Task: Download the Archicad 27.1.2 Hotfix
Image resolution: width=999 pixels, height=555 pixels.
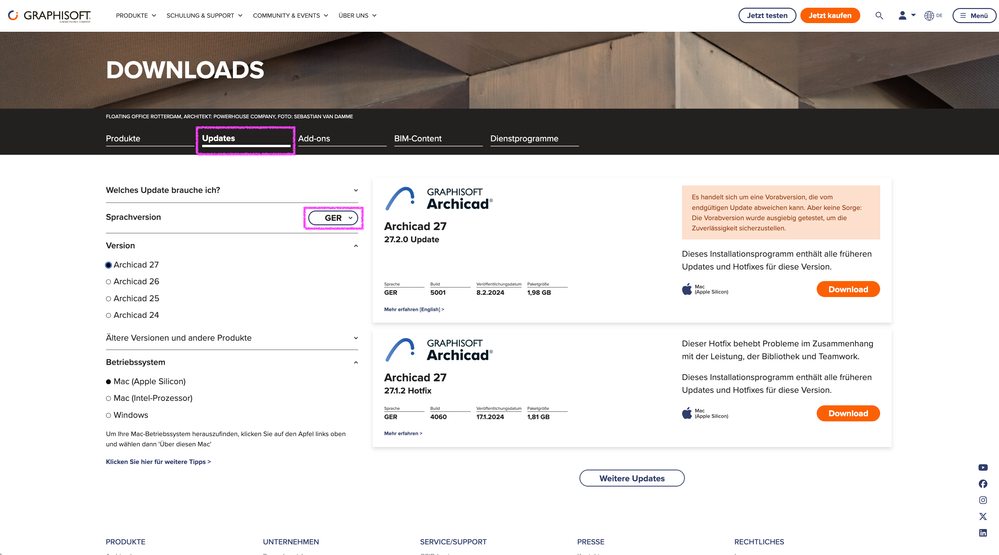Action: [848, 414]
